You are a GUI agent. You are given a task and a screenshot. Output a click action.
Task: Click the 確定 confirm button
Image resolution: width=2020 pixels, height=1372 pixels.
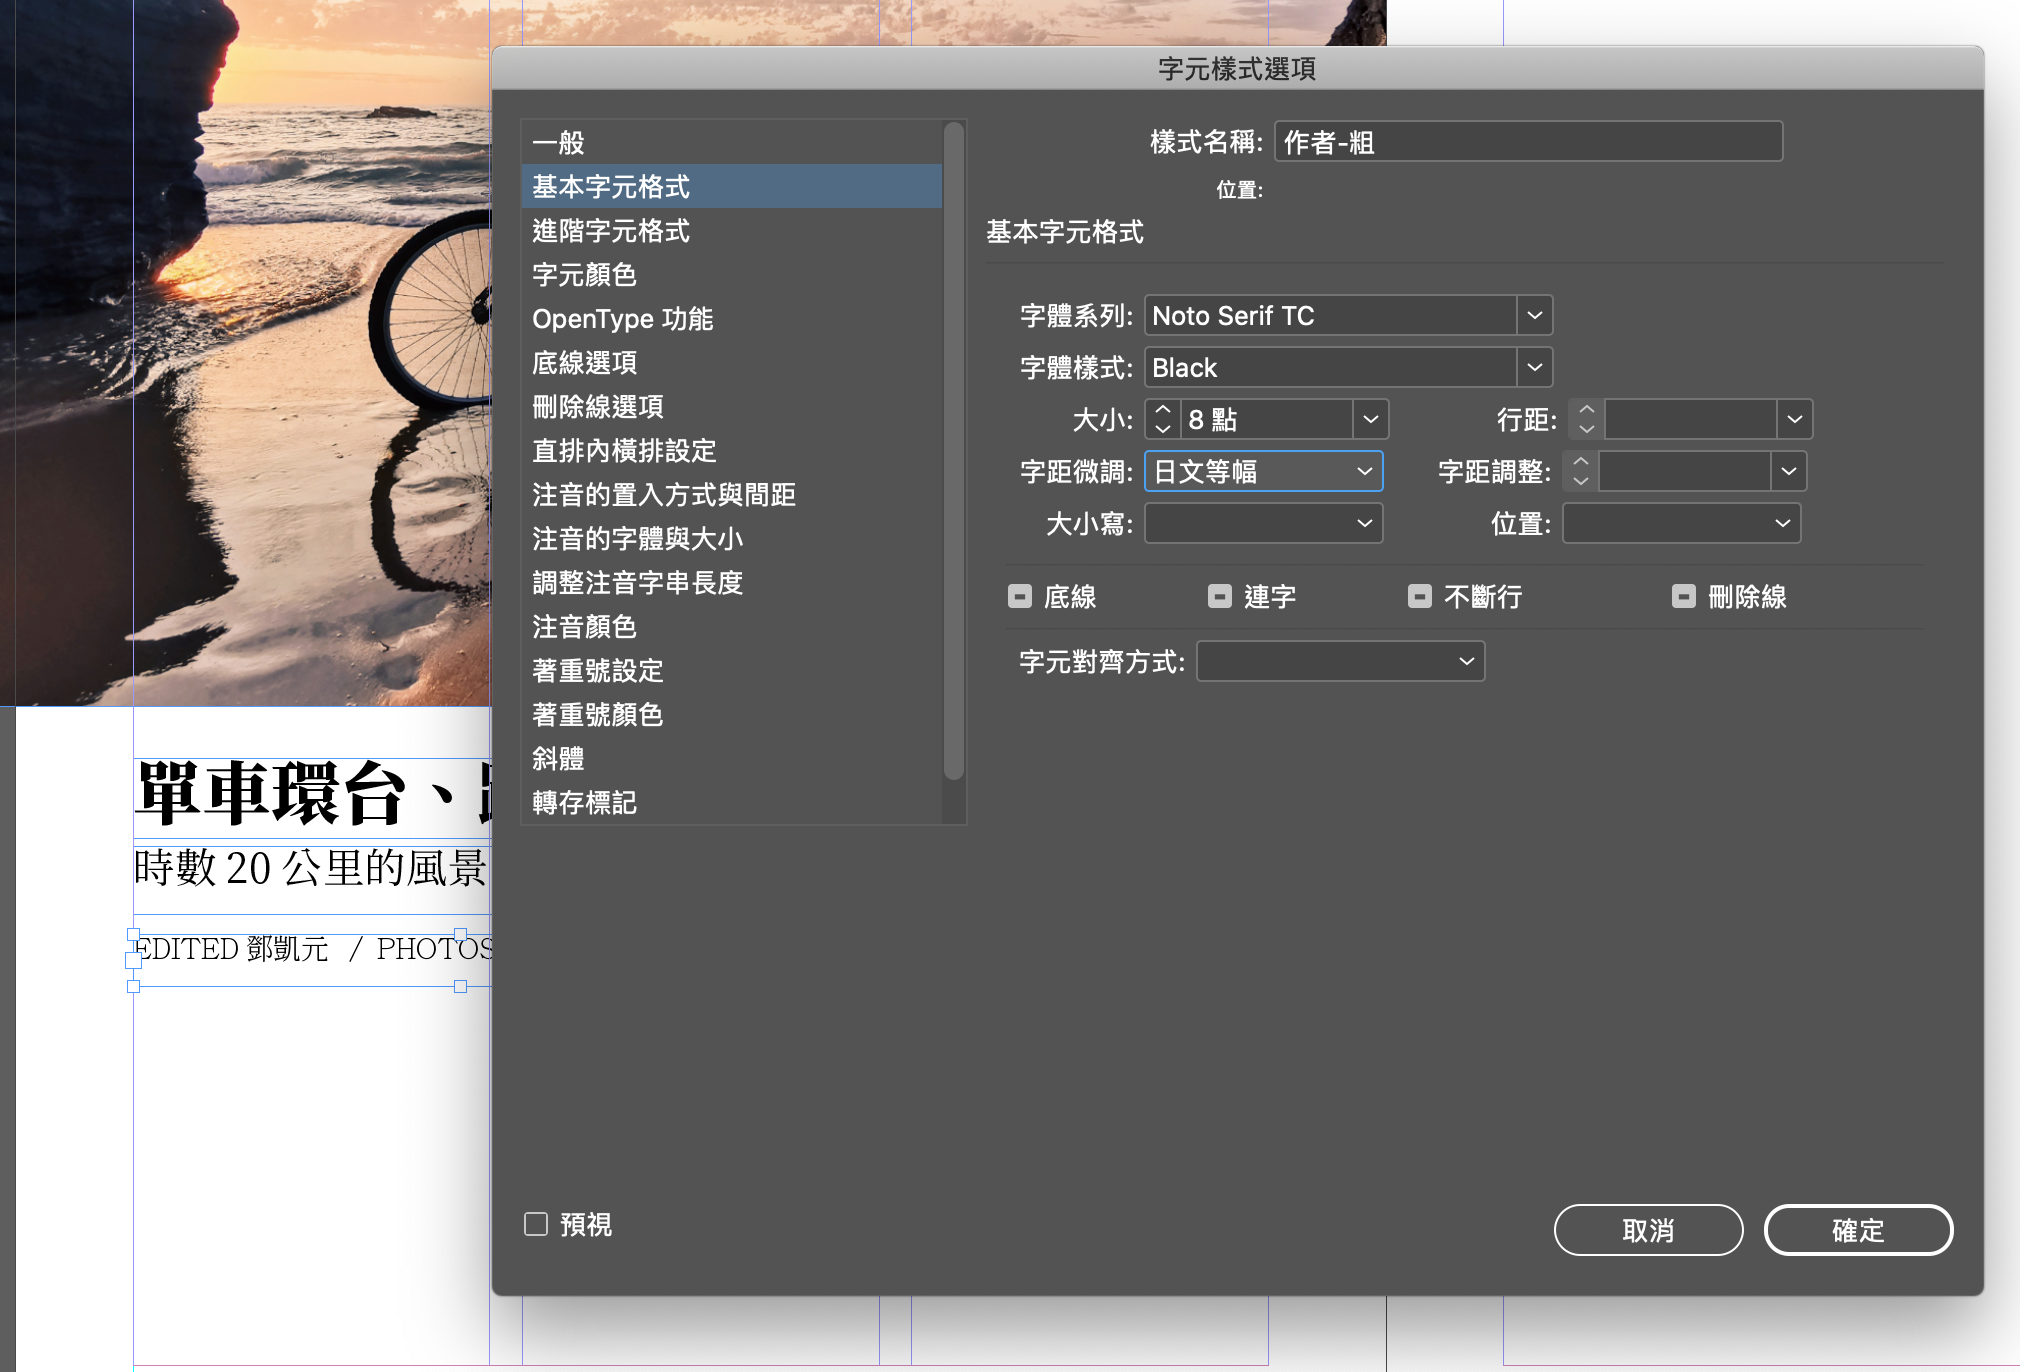click(x=1857, y=1230)
